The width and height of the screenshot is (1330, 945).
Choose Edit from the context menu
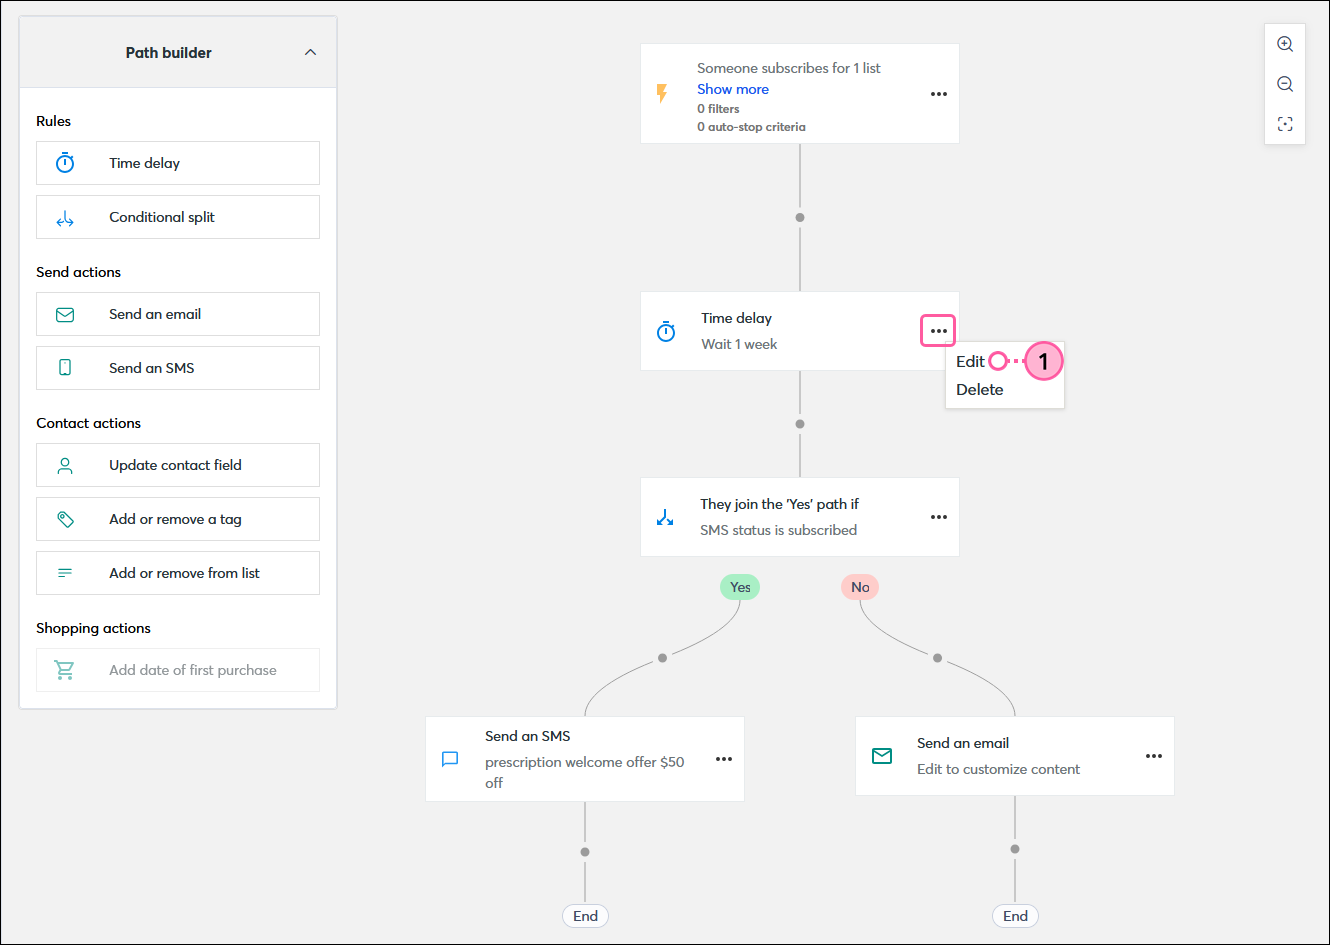coord(969,361)
